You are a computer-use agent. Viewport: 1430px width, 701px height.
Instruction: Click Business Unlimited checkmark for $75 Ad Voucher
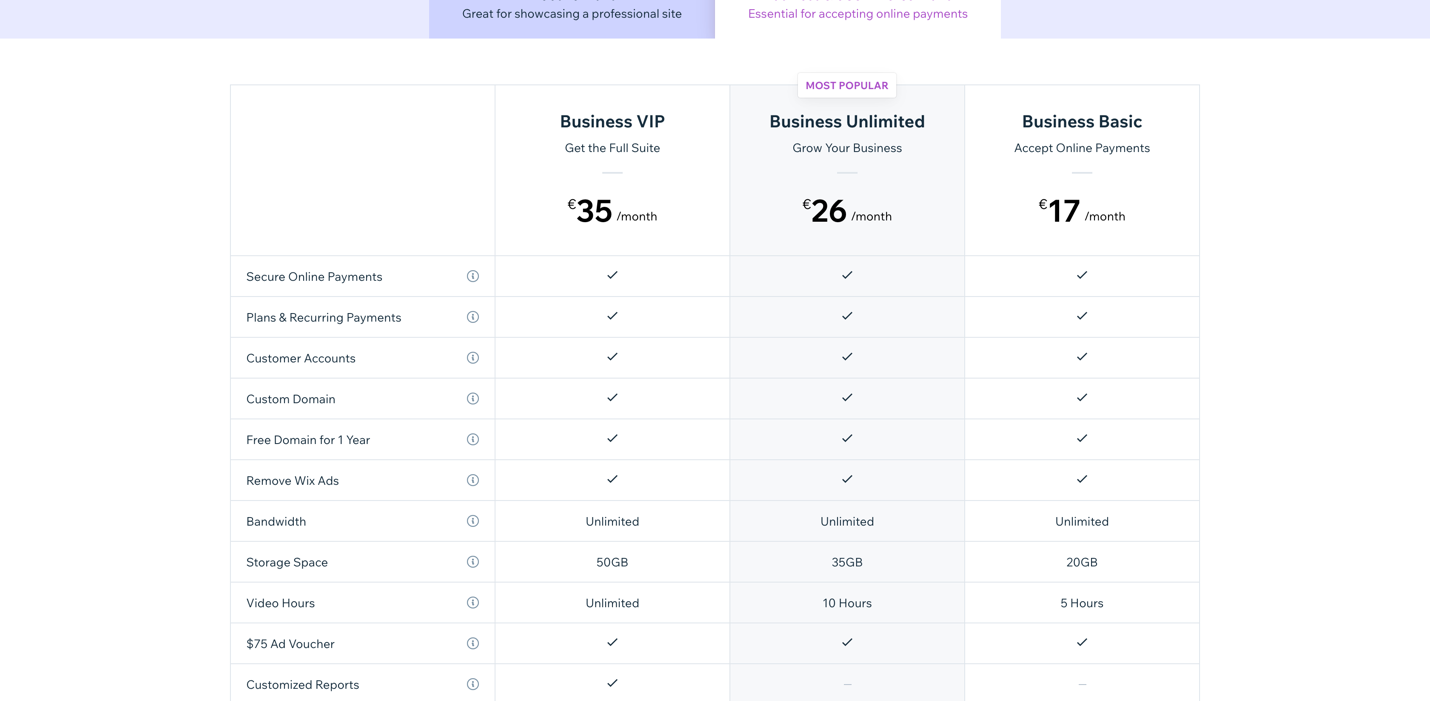click(847, 642)
